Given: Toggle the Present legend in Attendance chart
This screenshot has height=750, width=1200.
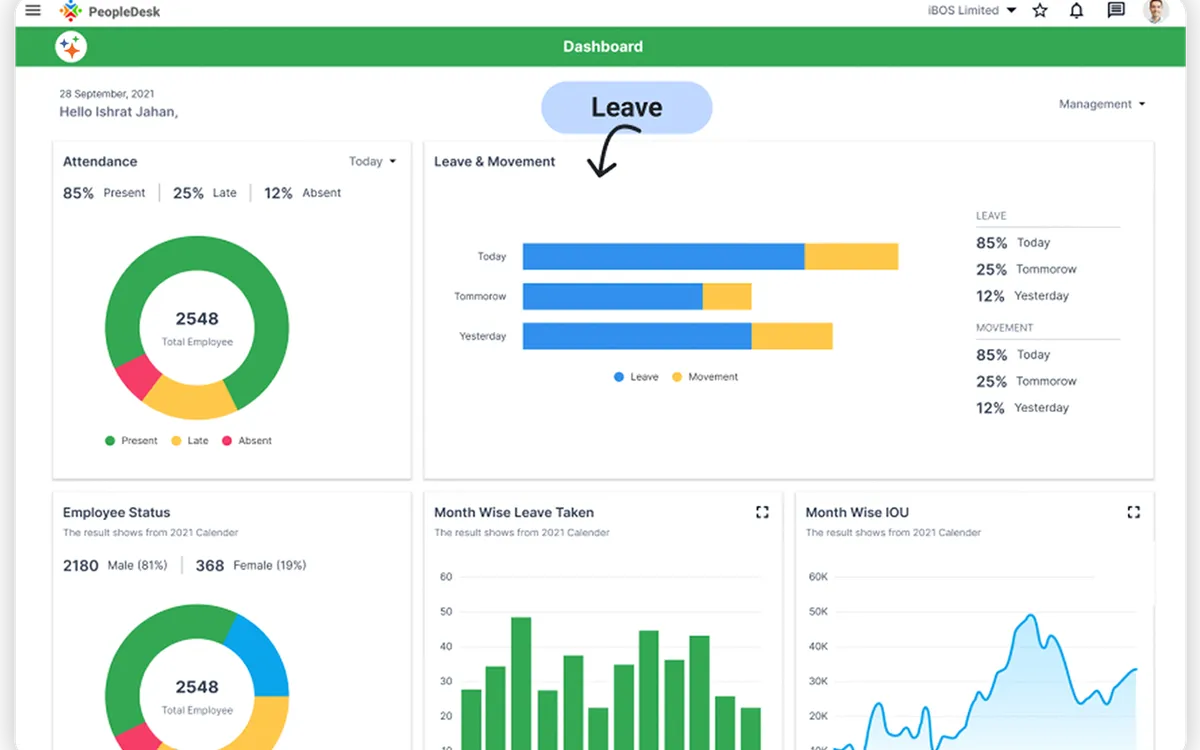Looking at the screenshot, I should 131,441.
